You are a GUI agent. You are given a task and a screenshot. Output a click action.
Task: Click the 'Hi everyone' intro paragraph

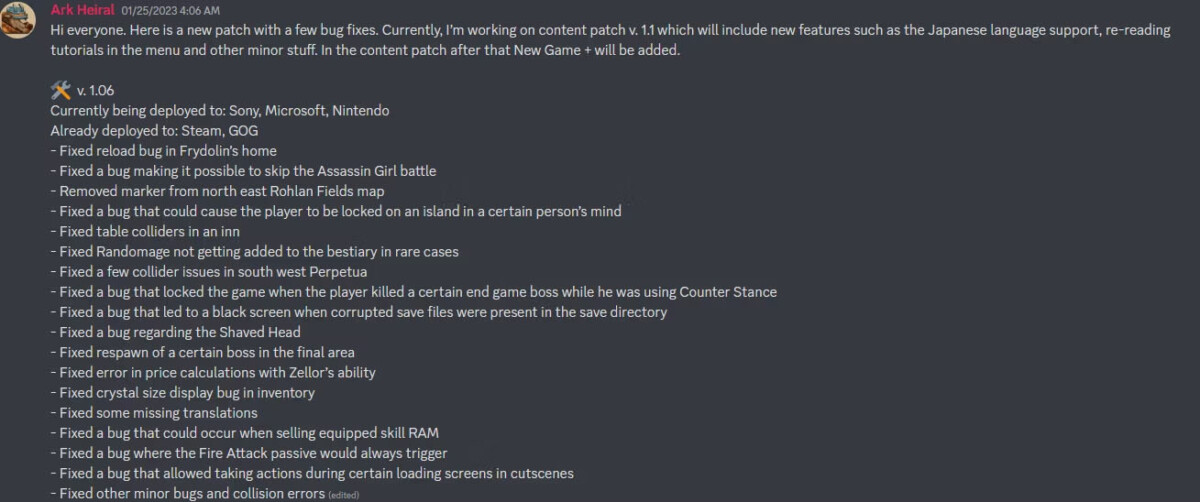[x=610, y=40]
